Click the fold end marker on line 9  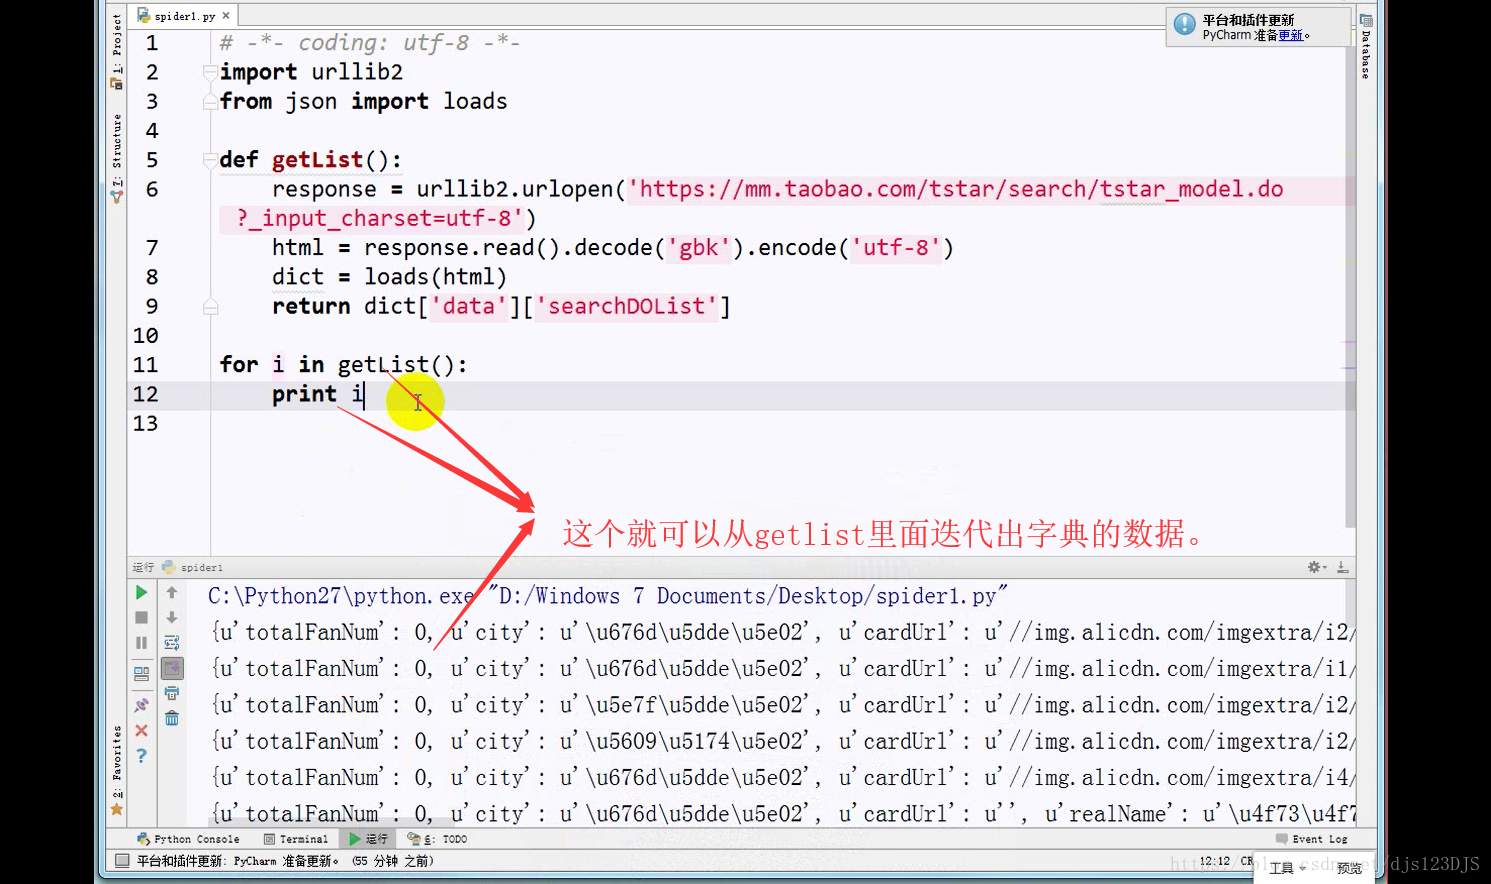210,306
